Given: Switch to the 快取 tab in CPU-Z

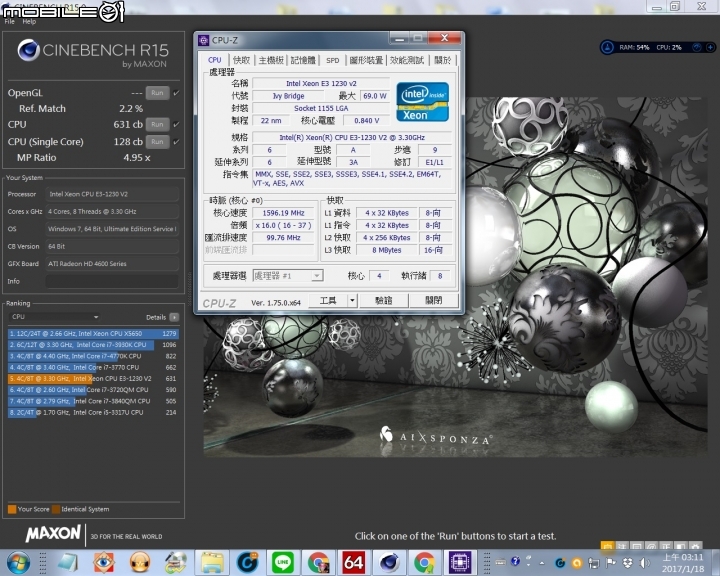Looking at the screenshot, I should coord(242,60).
